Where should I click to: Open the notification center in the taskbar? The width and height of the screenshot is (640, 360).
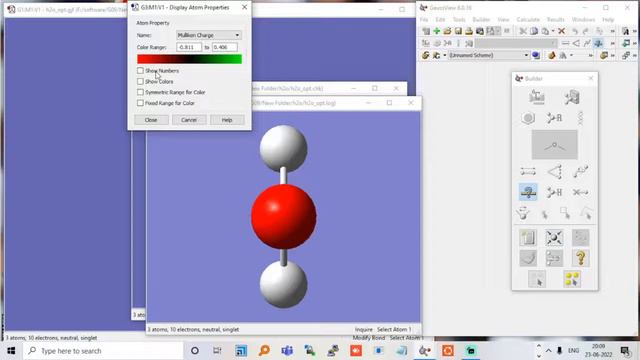[x=625, y=351]
